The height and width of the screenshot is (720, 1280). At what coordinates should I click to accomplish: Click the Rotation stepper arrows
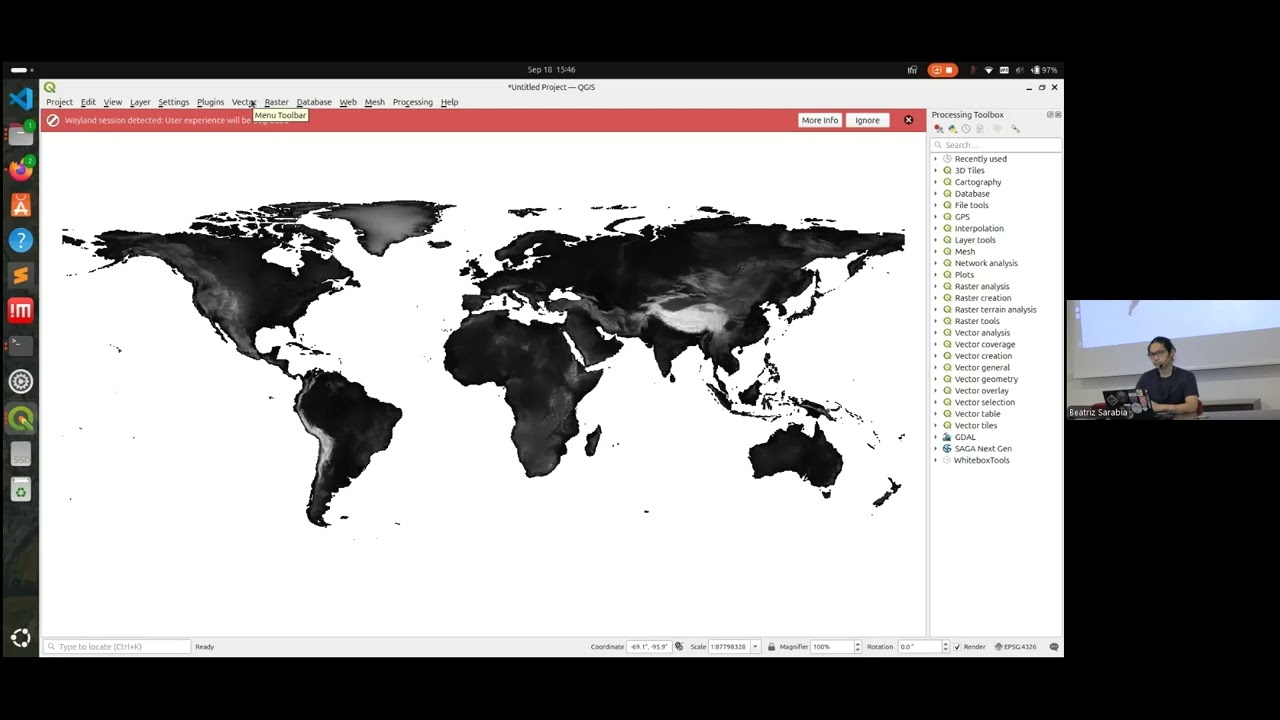tap(945, 647)
